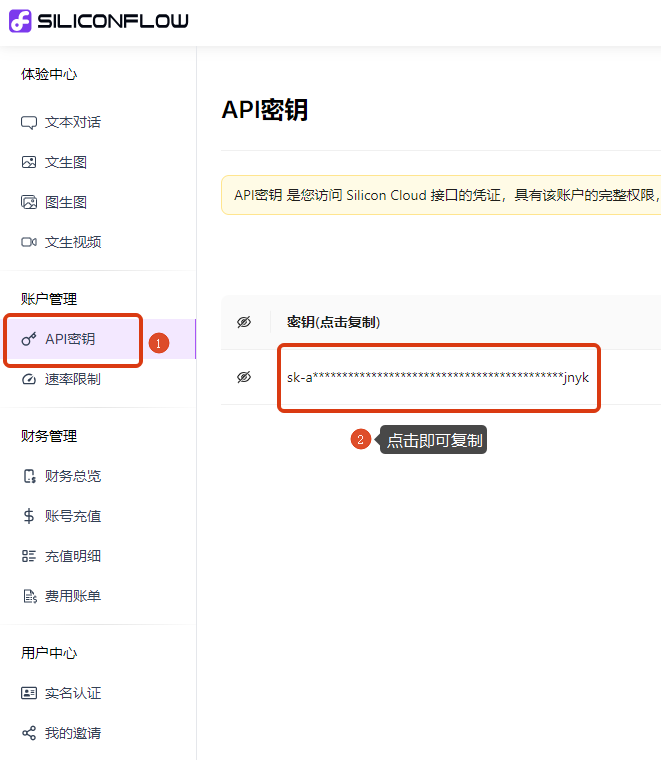661x760 pixels.
Task: Open the 速率限制 gauge icon
Action: coord(29,379)
